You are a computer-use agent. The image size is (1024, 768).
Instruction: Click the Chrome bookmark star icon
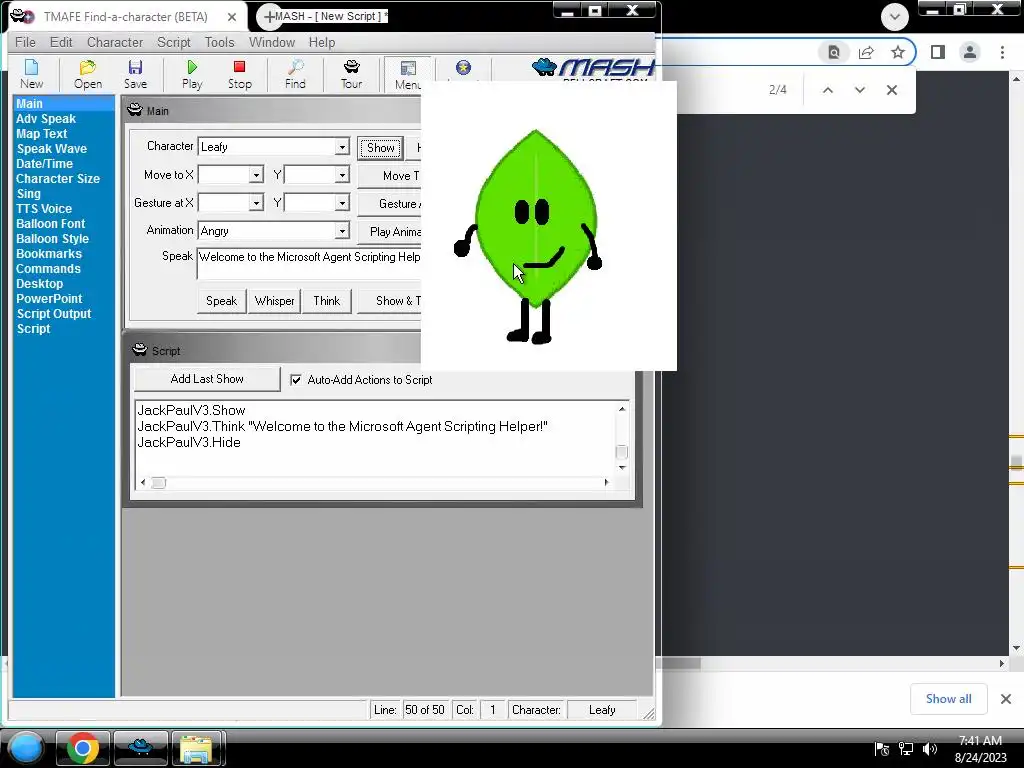898,52
